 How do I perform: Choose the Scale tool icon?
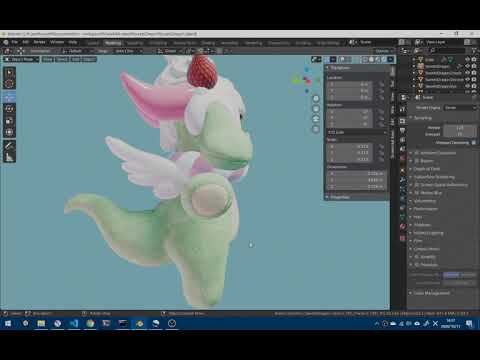point(9,120)
